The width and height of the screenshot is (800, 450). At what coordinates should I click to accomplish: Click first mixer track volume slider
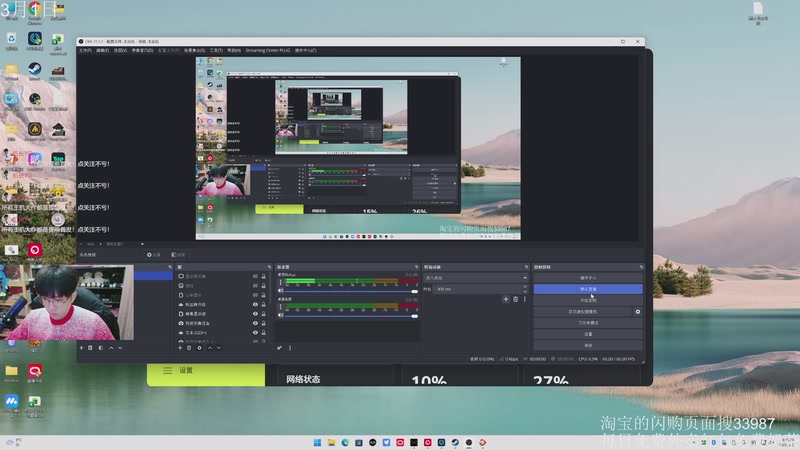351,291
